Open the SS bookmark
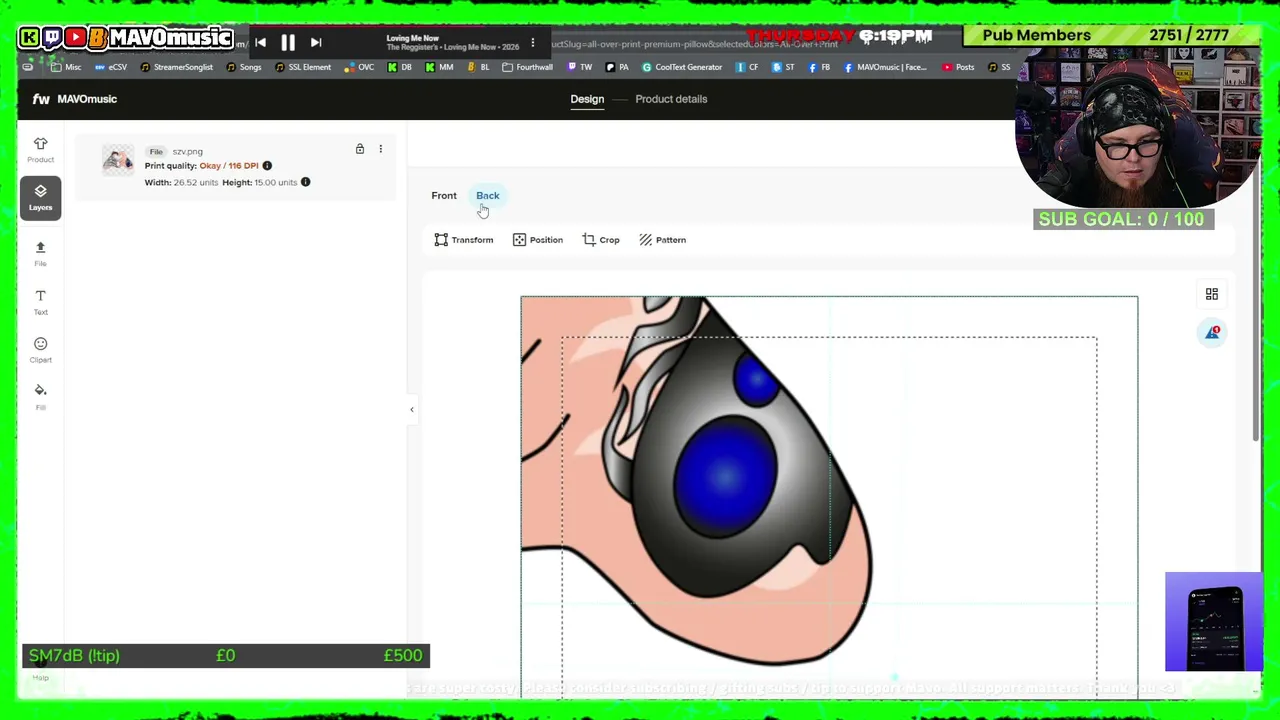The height and width of the screenshot is (720, 1280). (x=998, y=67)
